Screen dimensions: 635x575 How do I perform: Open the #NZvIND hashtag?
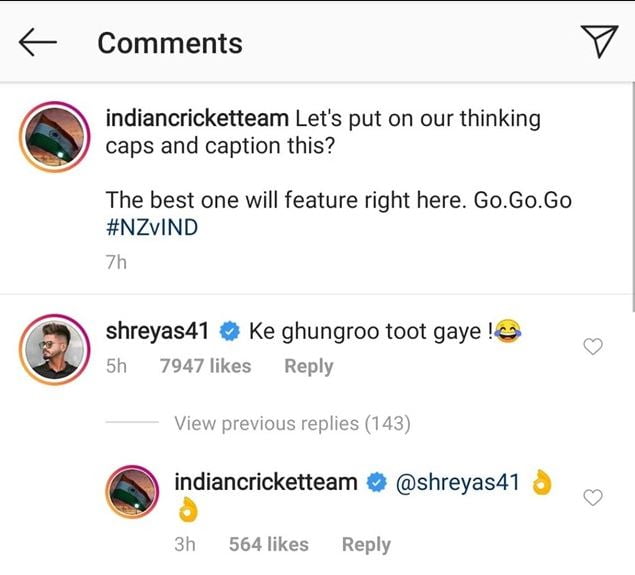[x=153, y=227]
